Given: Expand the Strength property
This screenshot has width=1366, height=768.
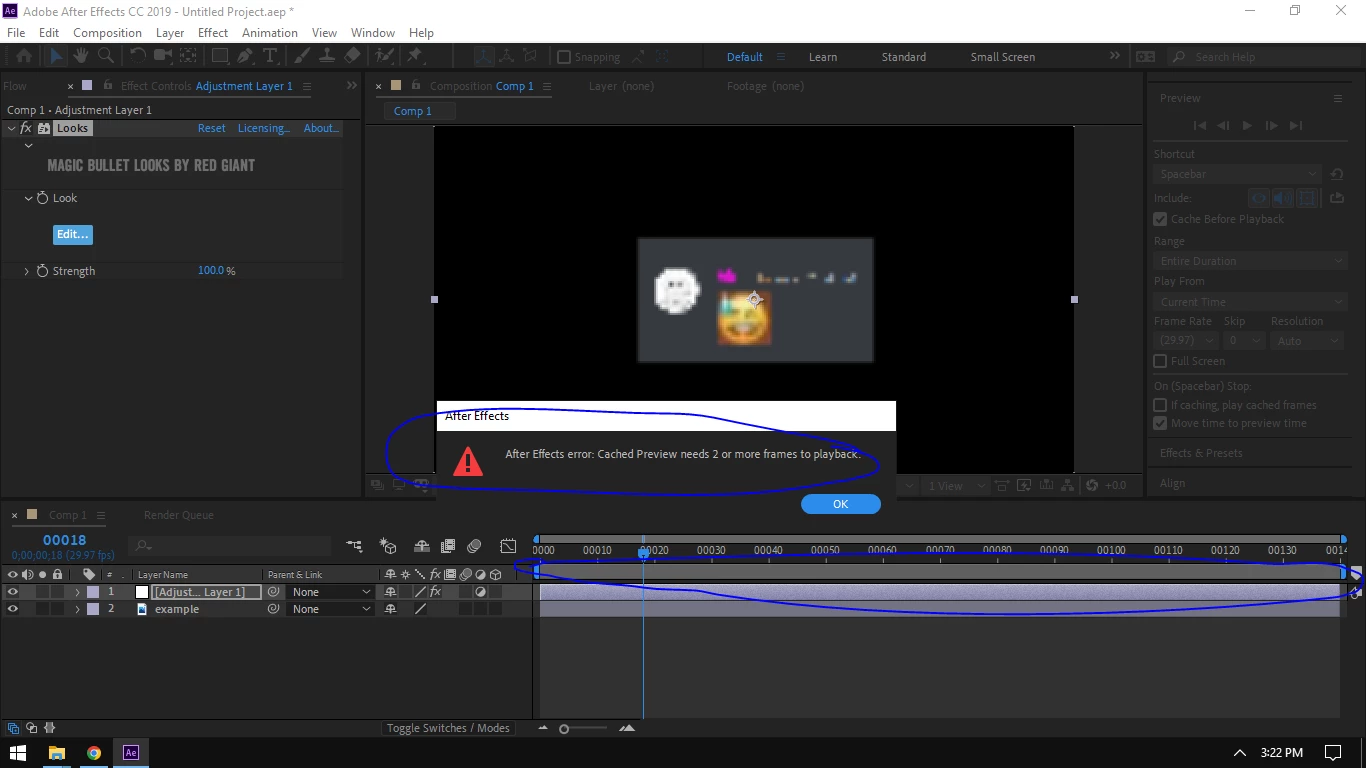Looking at the screenshot, I should tap(27, 271).
